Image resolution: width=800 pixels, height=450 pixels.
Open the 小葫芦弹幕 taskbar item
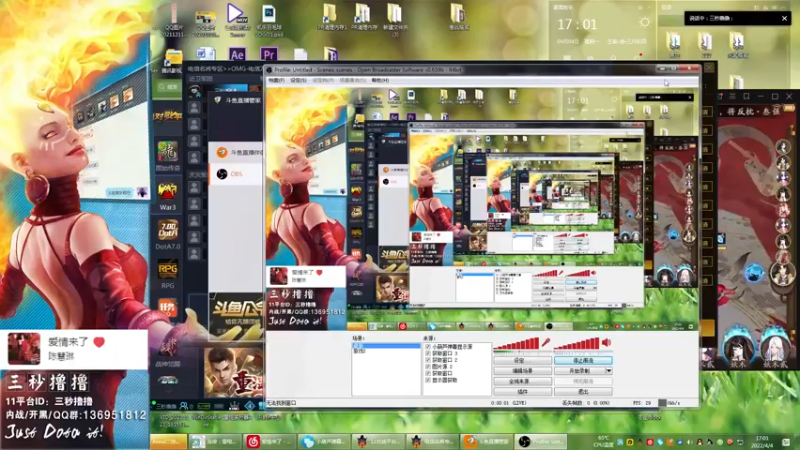(x=322, y=441)
